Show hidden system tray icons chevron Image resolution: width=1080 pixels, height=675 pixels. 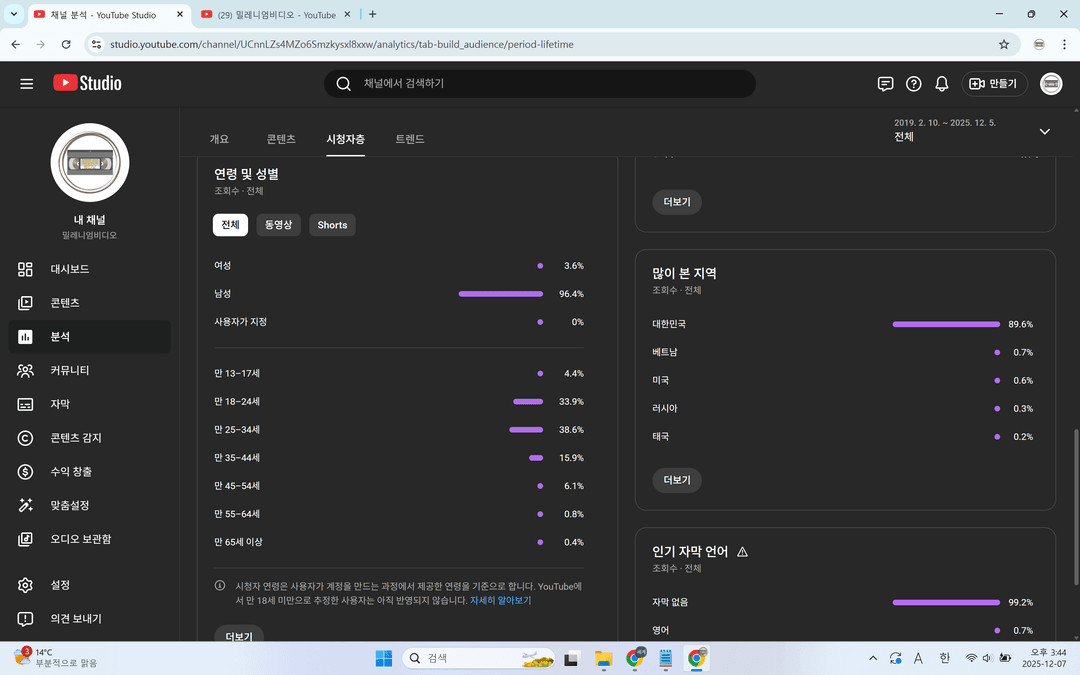(x=873, y=658)
